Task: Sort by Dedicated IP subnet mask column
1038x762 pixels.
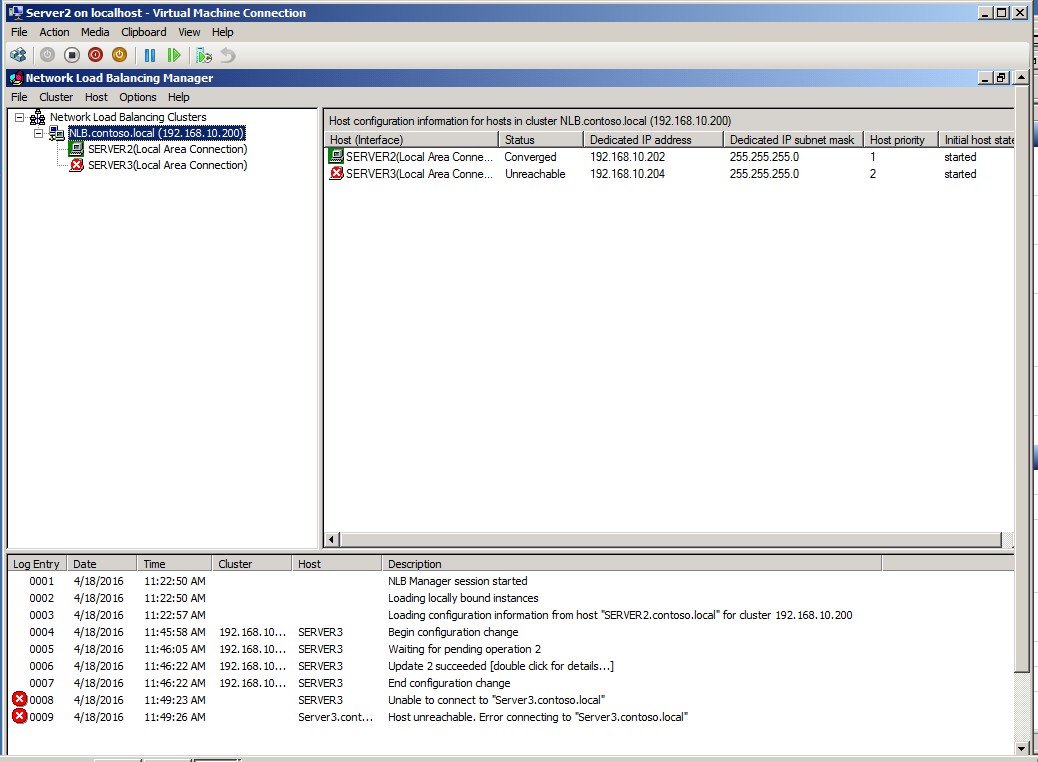Action: click(793, 140)
